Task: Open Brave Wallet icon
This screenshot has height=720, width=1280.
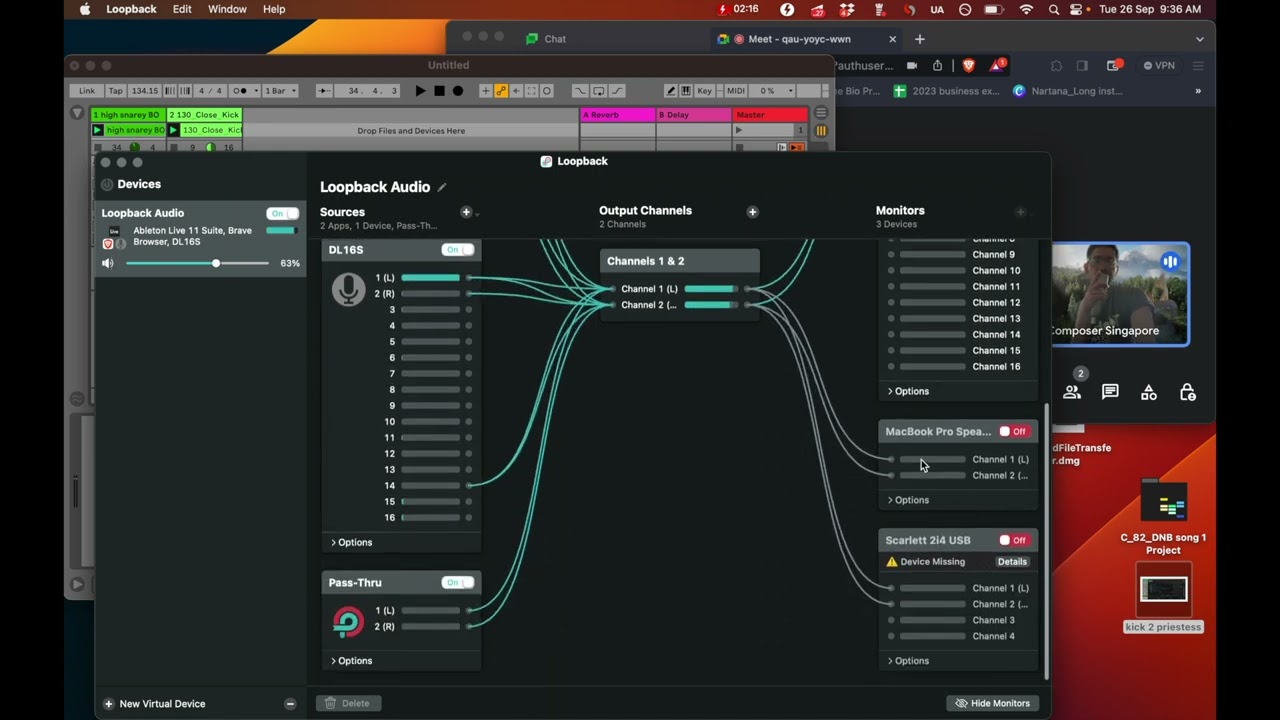Action: point(1113,65)
